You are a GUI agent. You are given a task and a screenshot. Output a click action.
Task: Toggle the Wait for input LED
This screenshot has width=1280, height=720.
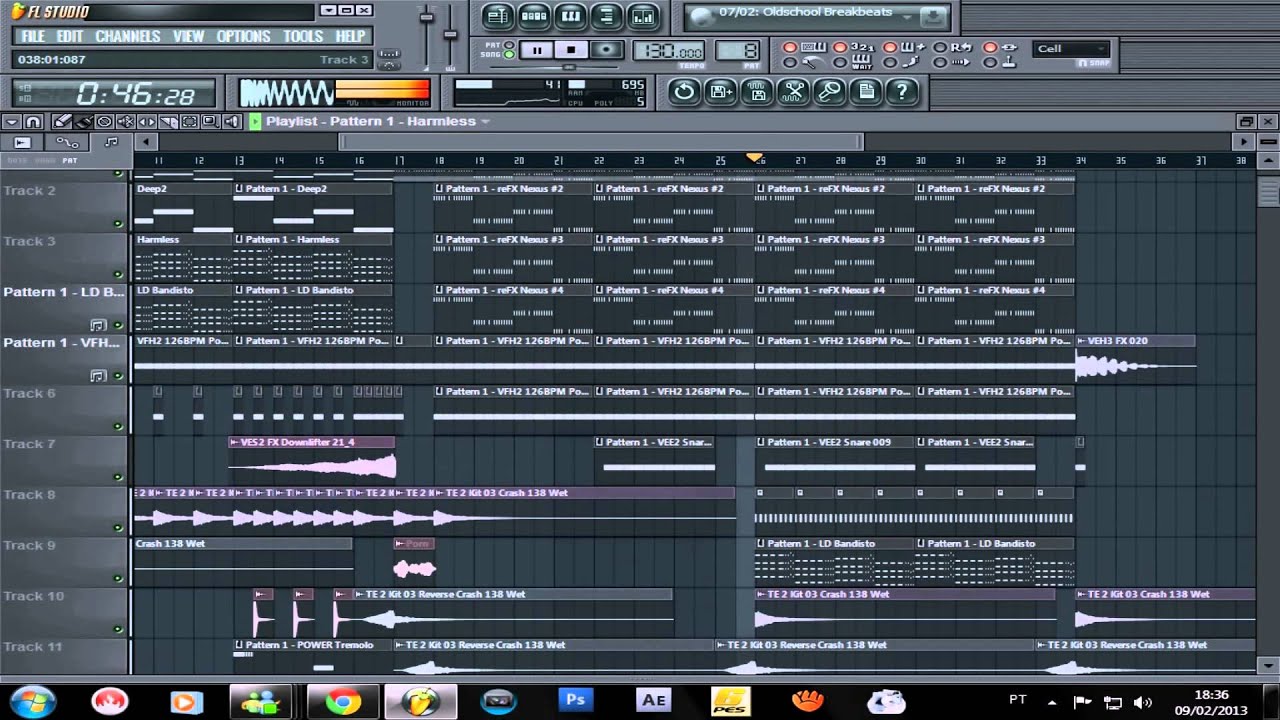840,63
